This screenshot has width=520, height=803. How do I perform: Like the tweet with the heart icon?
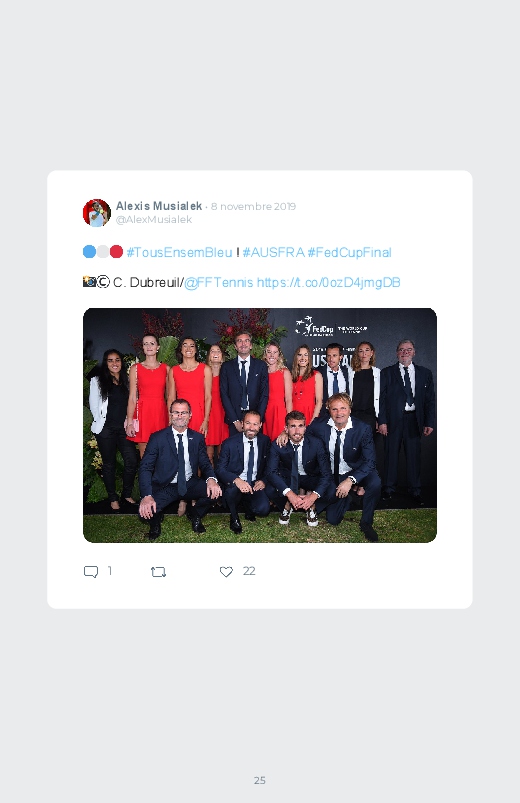coord(226,572)
